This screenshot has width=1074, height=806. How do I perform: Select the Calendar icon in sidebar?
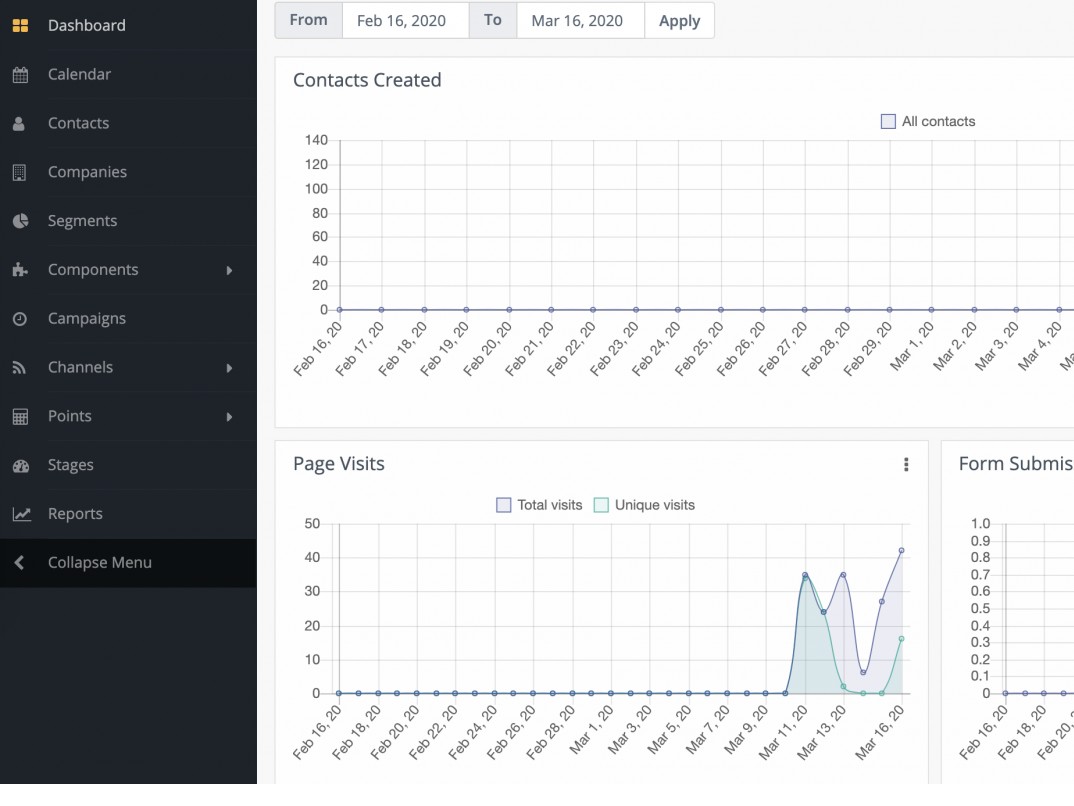click(x=21, y=74)
